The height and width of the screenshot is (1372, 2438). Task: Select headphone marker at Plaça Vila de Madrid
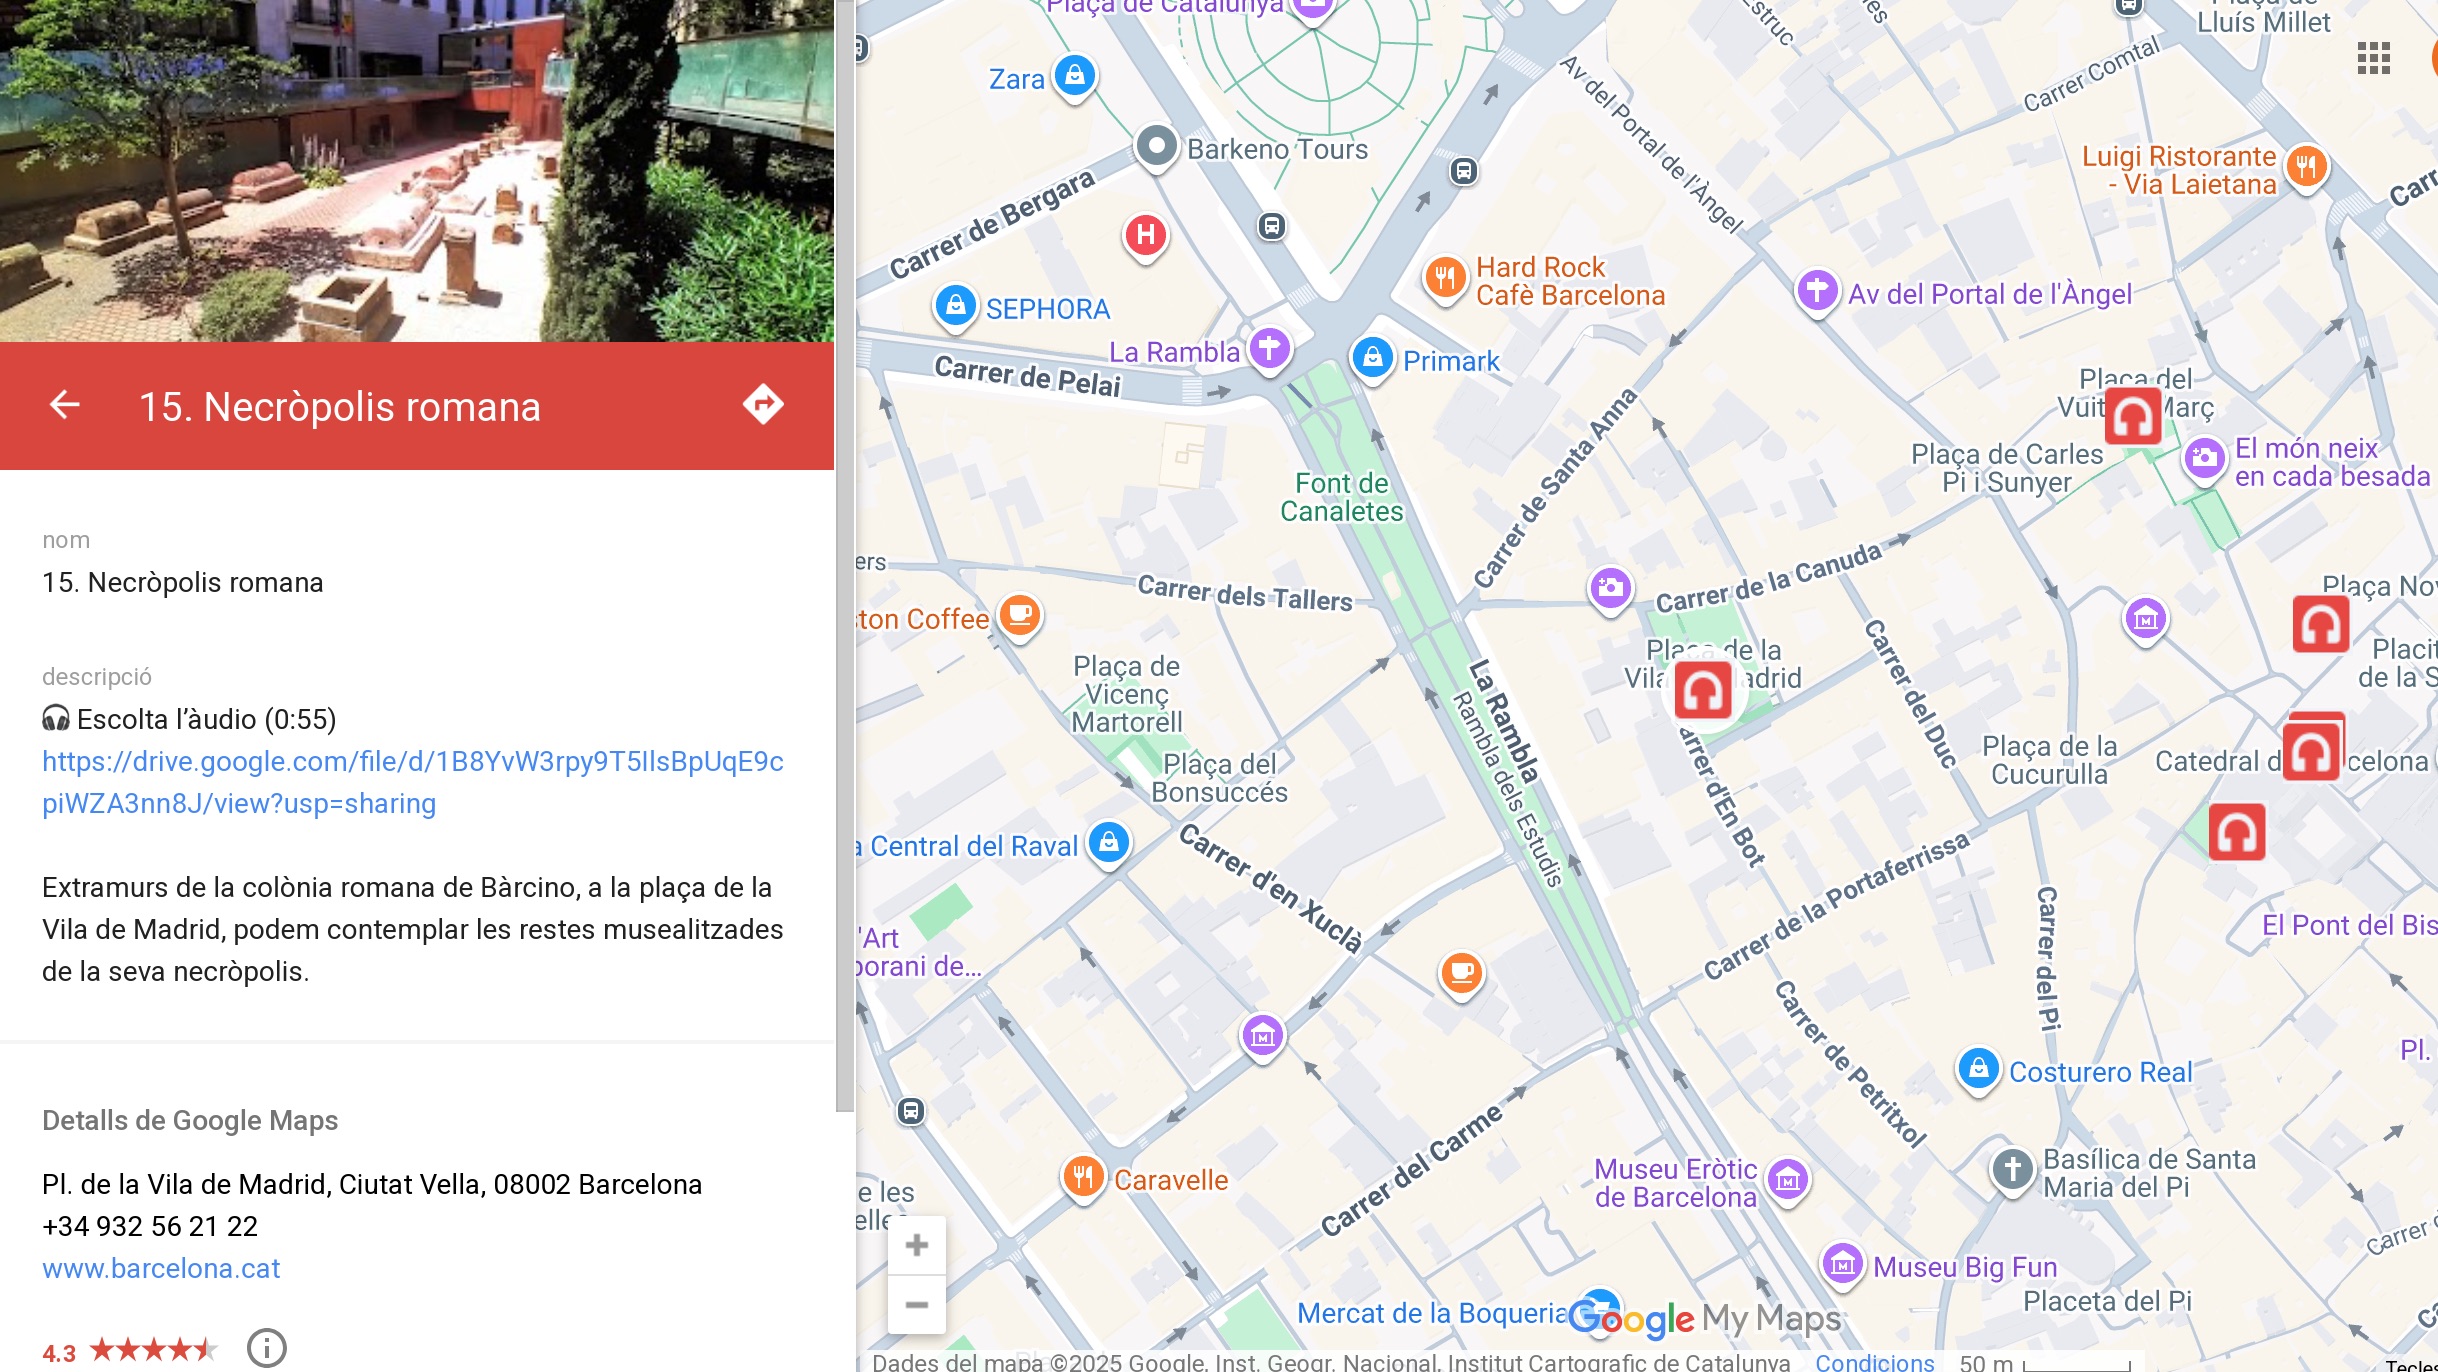(x=1703, y=690)
